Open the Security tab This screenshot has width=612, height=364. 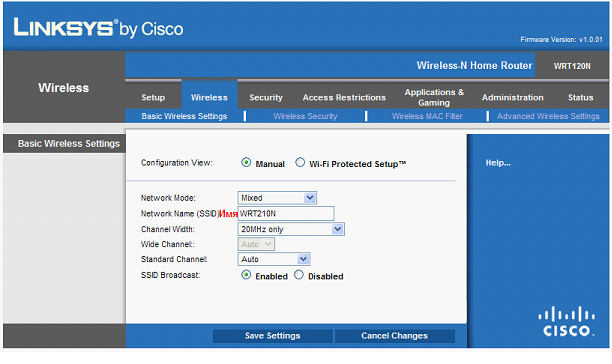pos(266,98)
